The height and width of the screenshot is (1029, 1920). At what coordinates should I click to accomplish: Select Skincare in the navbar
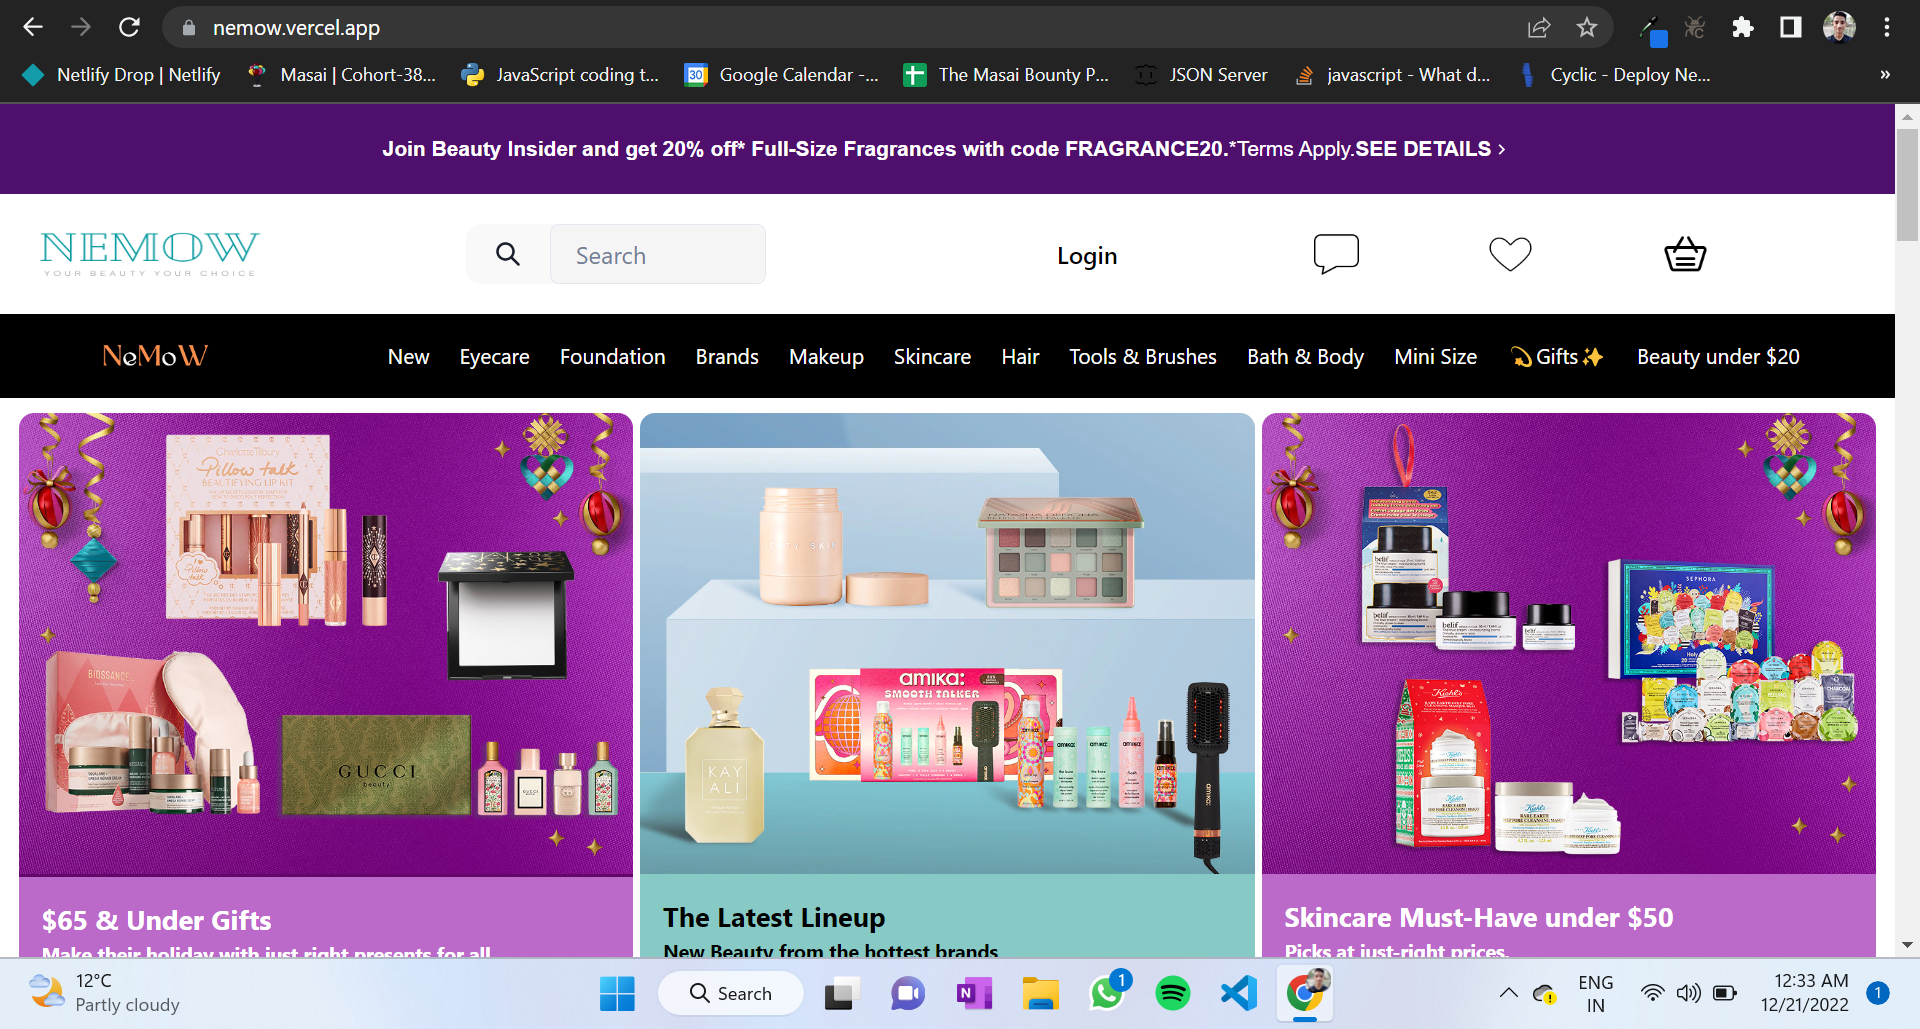(932, 357)
